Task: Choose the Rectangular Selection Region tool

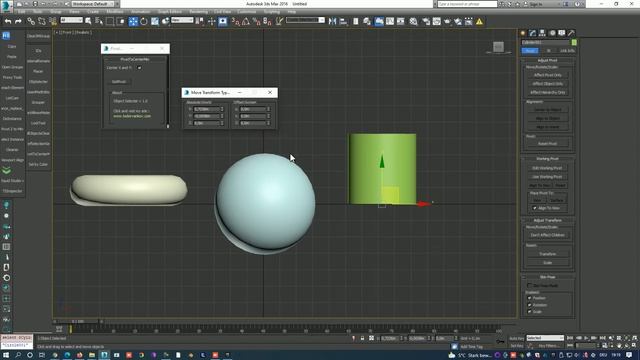Action: [x=110, y=21]
